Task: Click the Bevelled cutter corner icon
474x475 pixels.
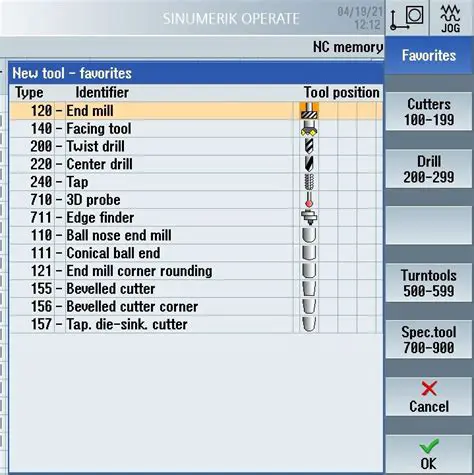Action: click(309, 306)
